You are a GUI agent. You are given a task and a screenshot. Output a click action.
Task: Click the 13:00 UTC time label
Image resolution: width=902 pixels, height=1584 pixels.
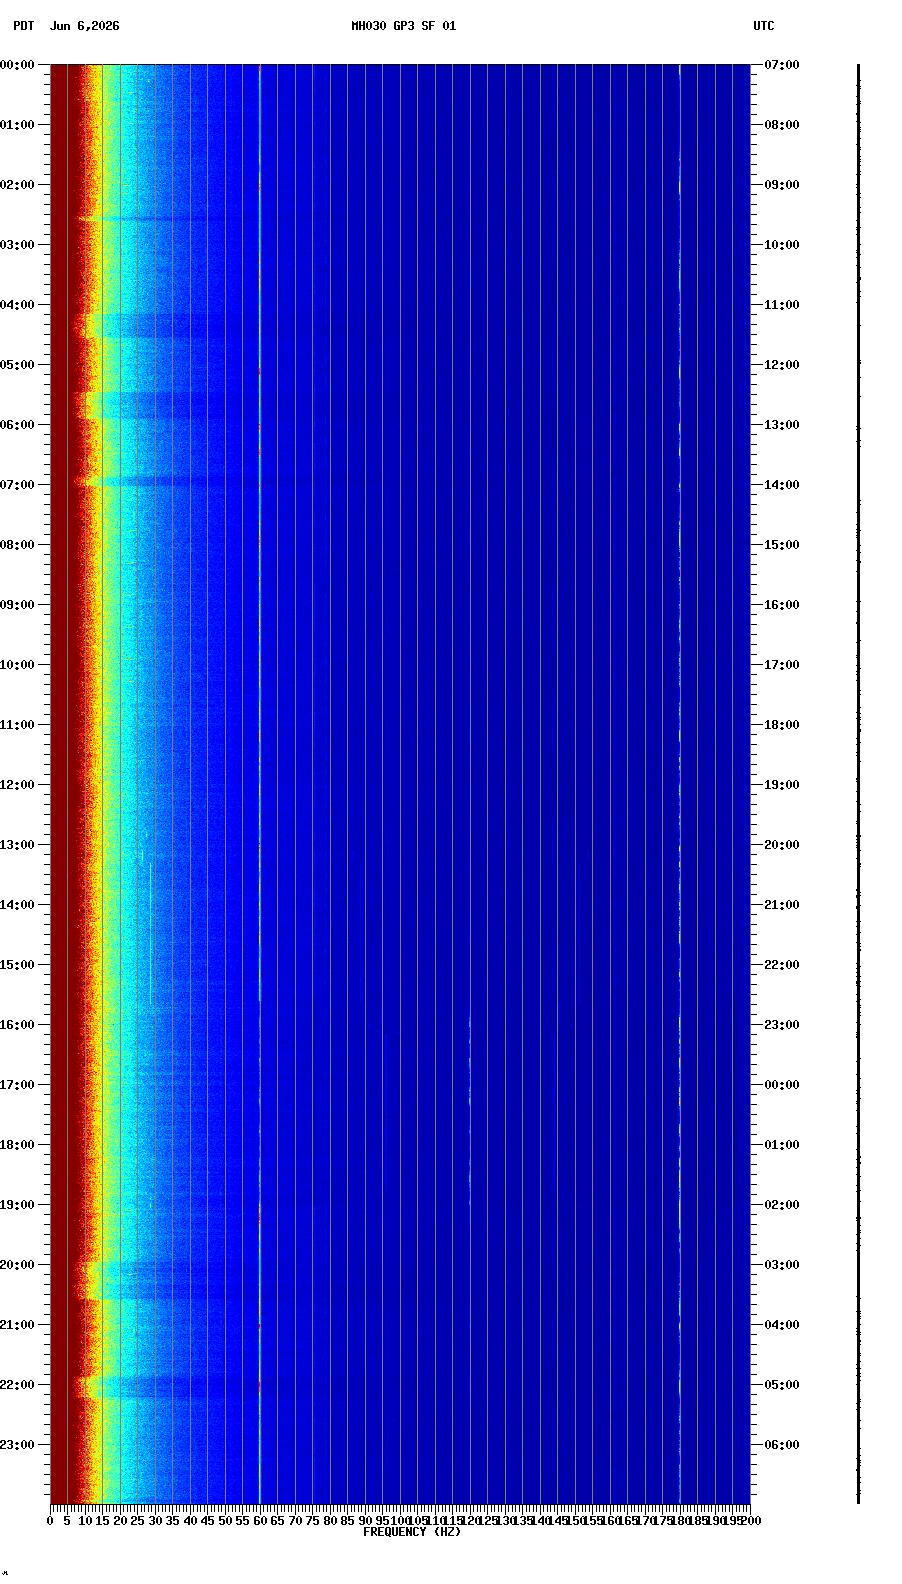click(782, 425)
